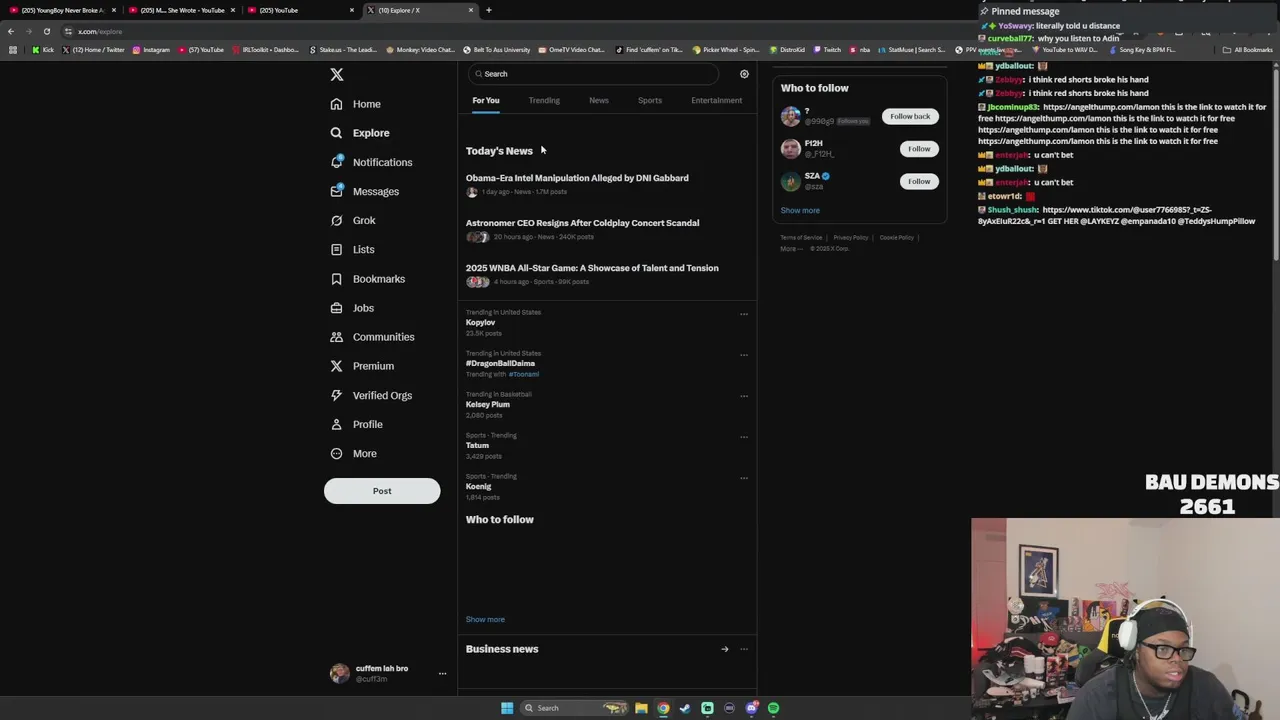
Task: Open account menu dots for cuffem lah bro
Action: 442,674
